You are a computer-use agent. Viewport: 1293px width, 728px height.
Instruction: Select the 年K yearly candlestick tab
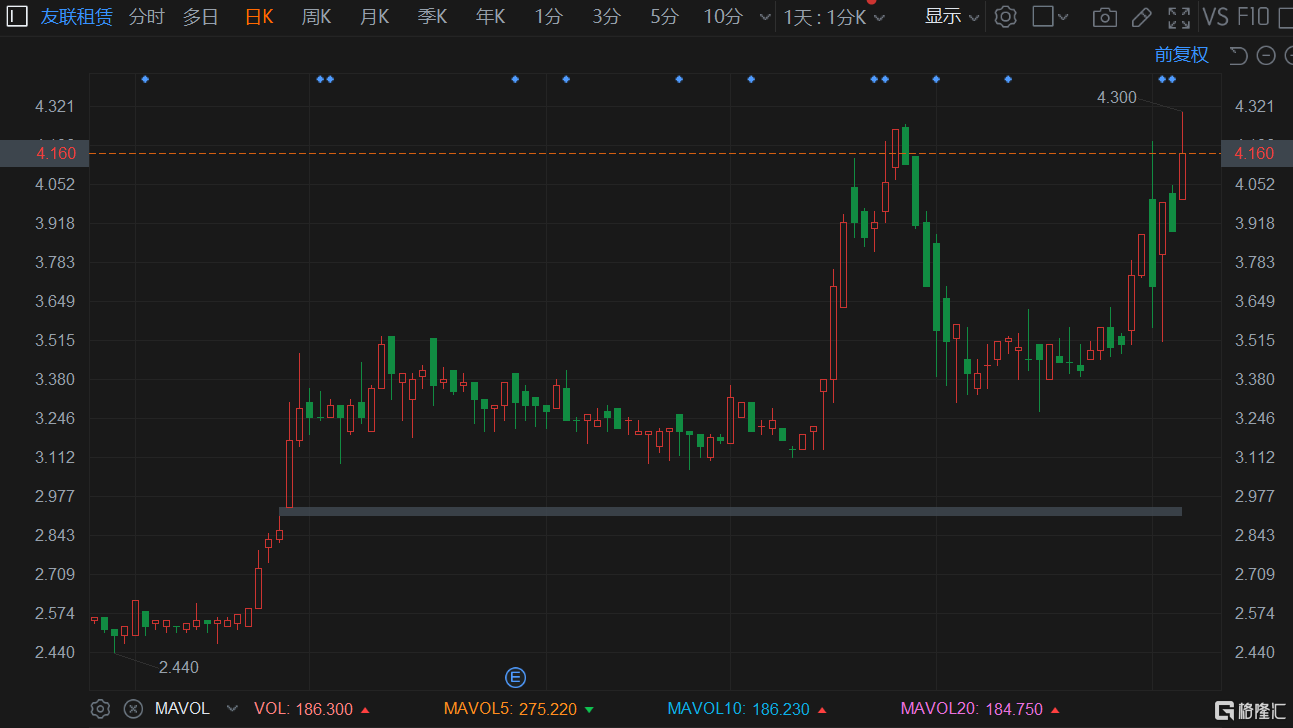tap(490, 16)
